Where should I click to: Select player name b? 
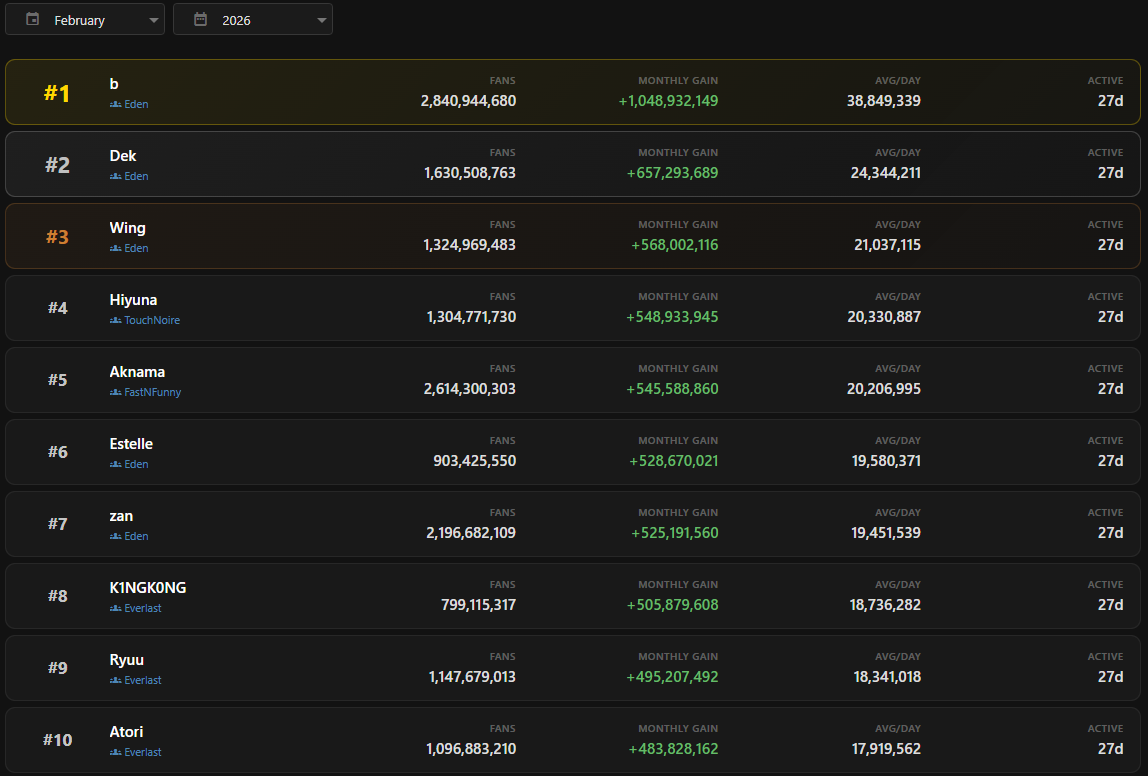click(x=114, y=84)
